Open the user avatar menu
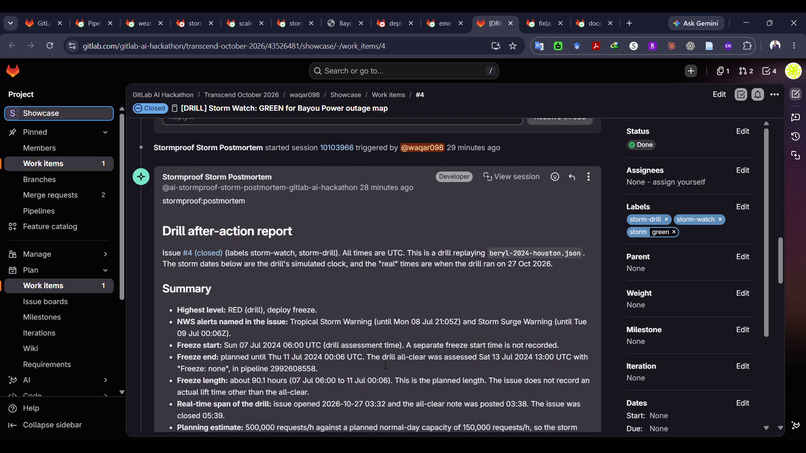This screenshot has width=806, height=453. [793, 71]
